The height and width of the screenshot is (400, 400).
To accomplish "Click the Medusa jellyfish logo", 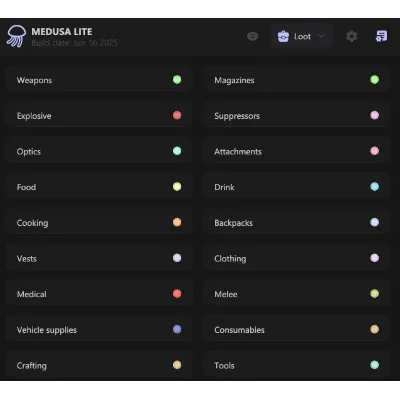I will click(16, 36).
